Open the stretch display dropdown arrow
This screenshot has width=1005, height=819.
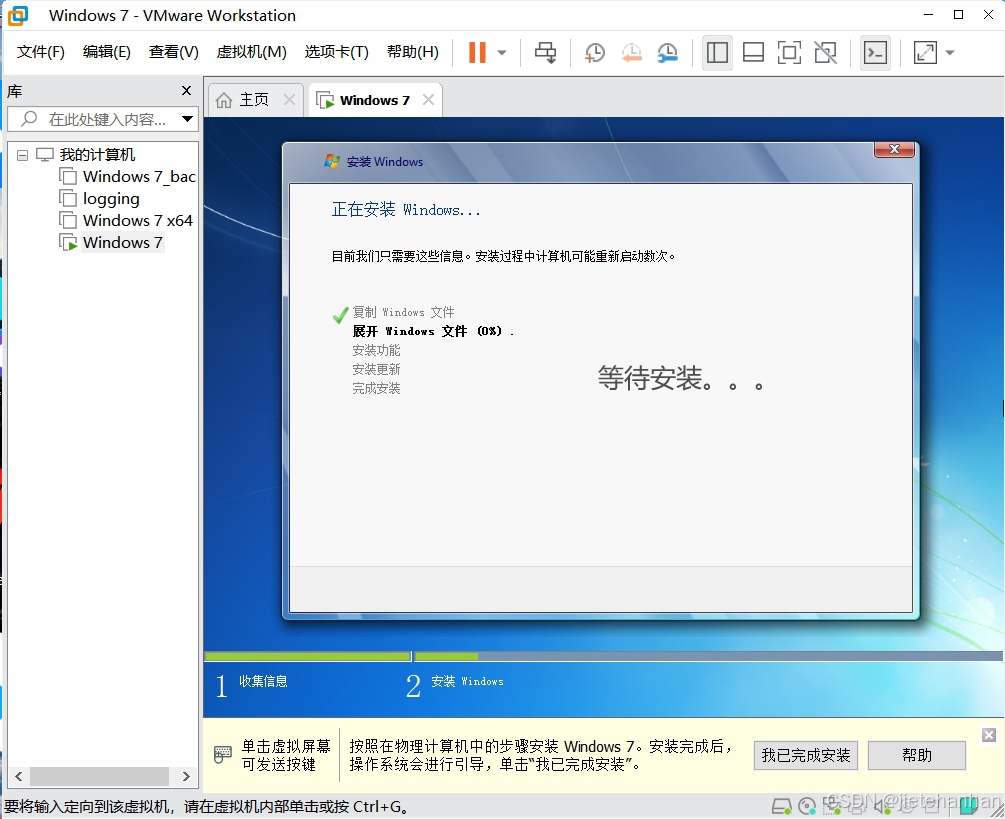pyautogui.click(x=950, y=53)
